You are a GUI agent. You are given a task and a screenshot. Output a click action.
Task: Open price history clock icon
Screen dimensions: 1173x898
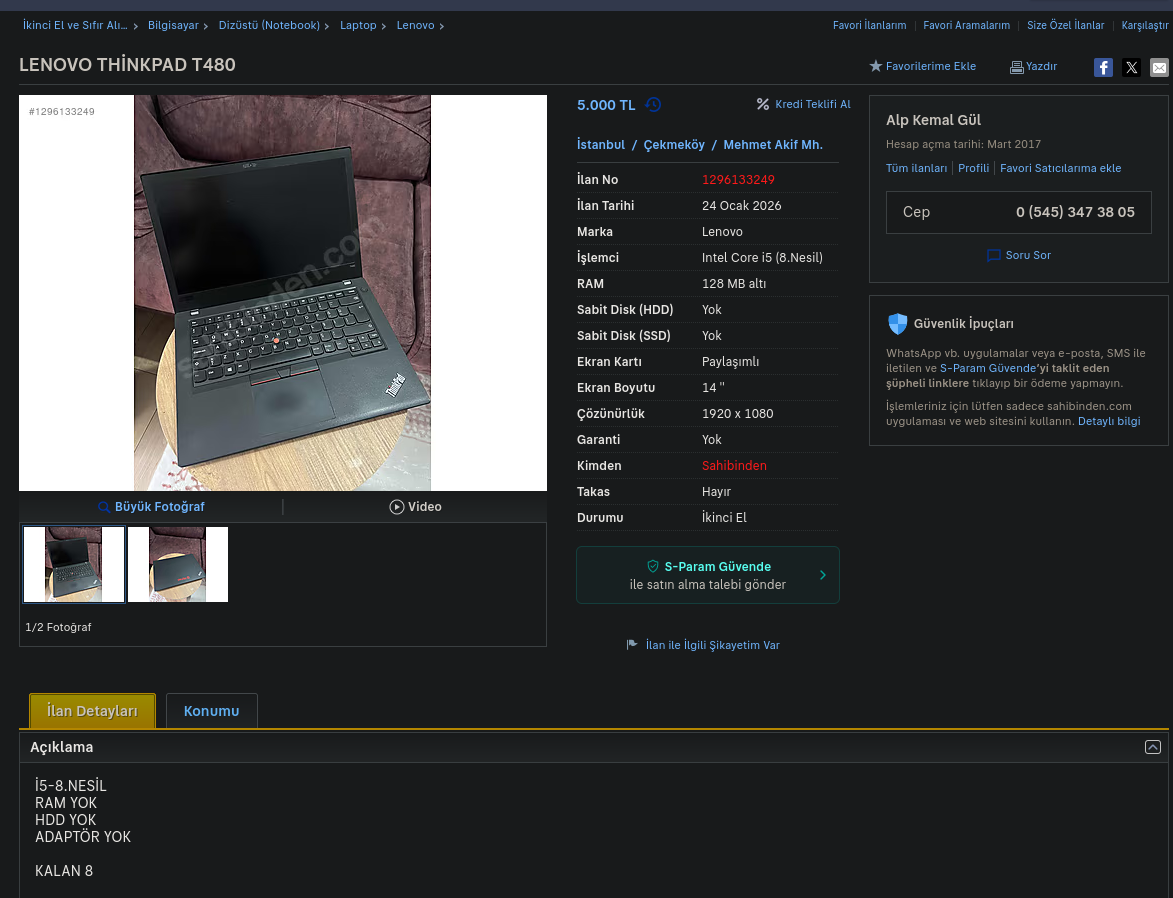[653, 105]
